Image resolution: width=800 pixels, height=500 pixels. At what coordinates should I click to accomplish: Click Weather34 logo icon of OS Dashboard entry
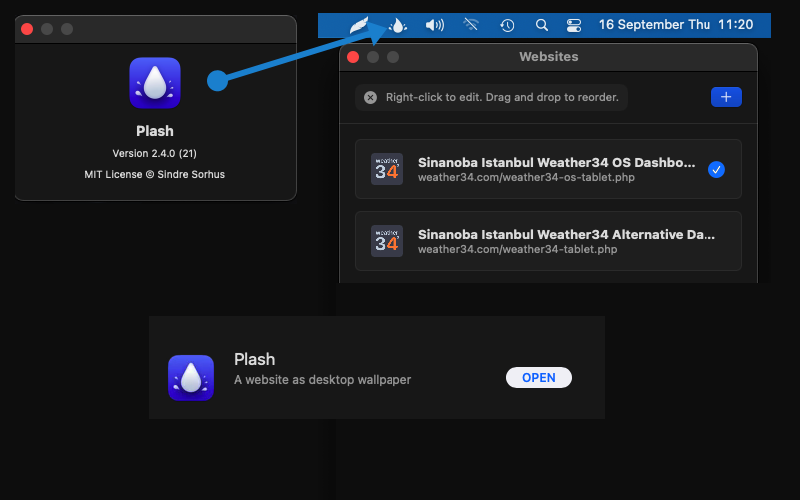click(387, 169)
